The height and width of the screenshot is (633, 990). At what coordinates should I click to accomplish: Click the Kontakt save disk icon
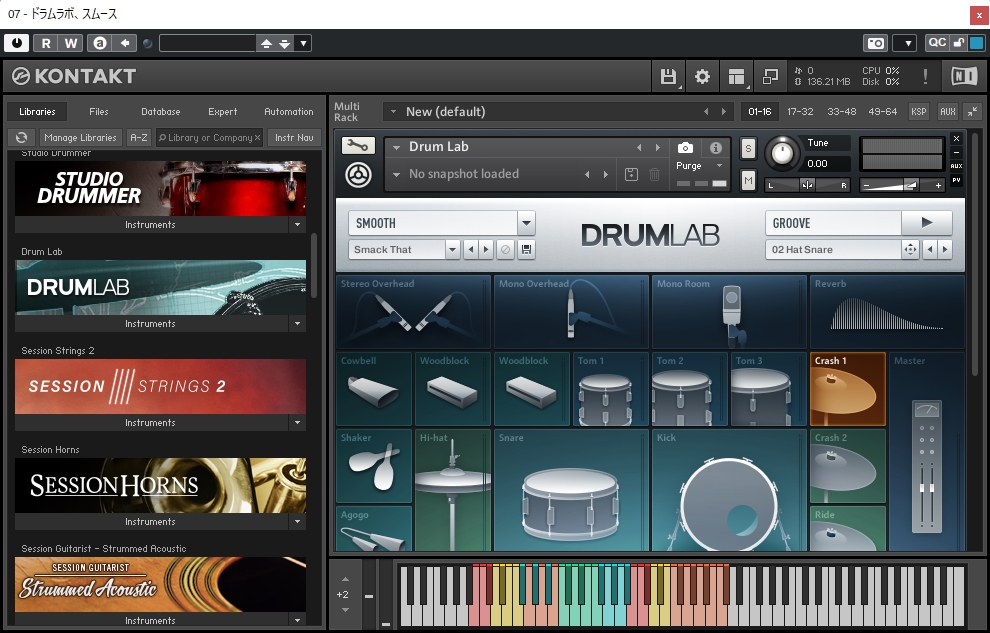pyautogui.click(x=668, y=77)
